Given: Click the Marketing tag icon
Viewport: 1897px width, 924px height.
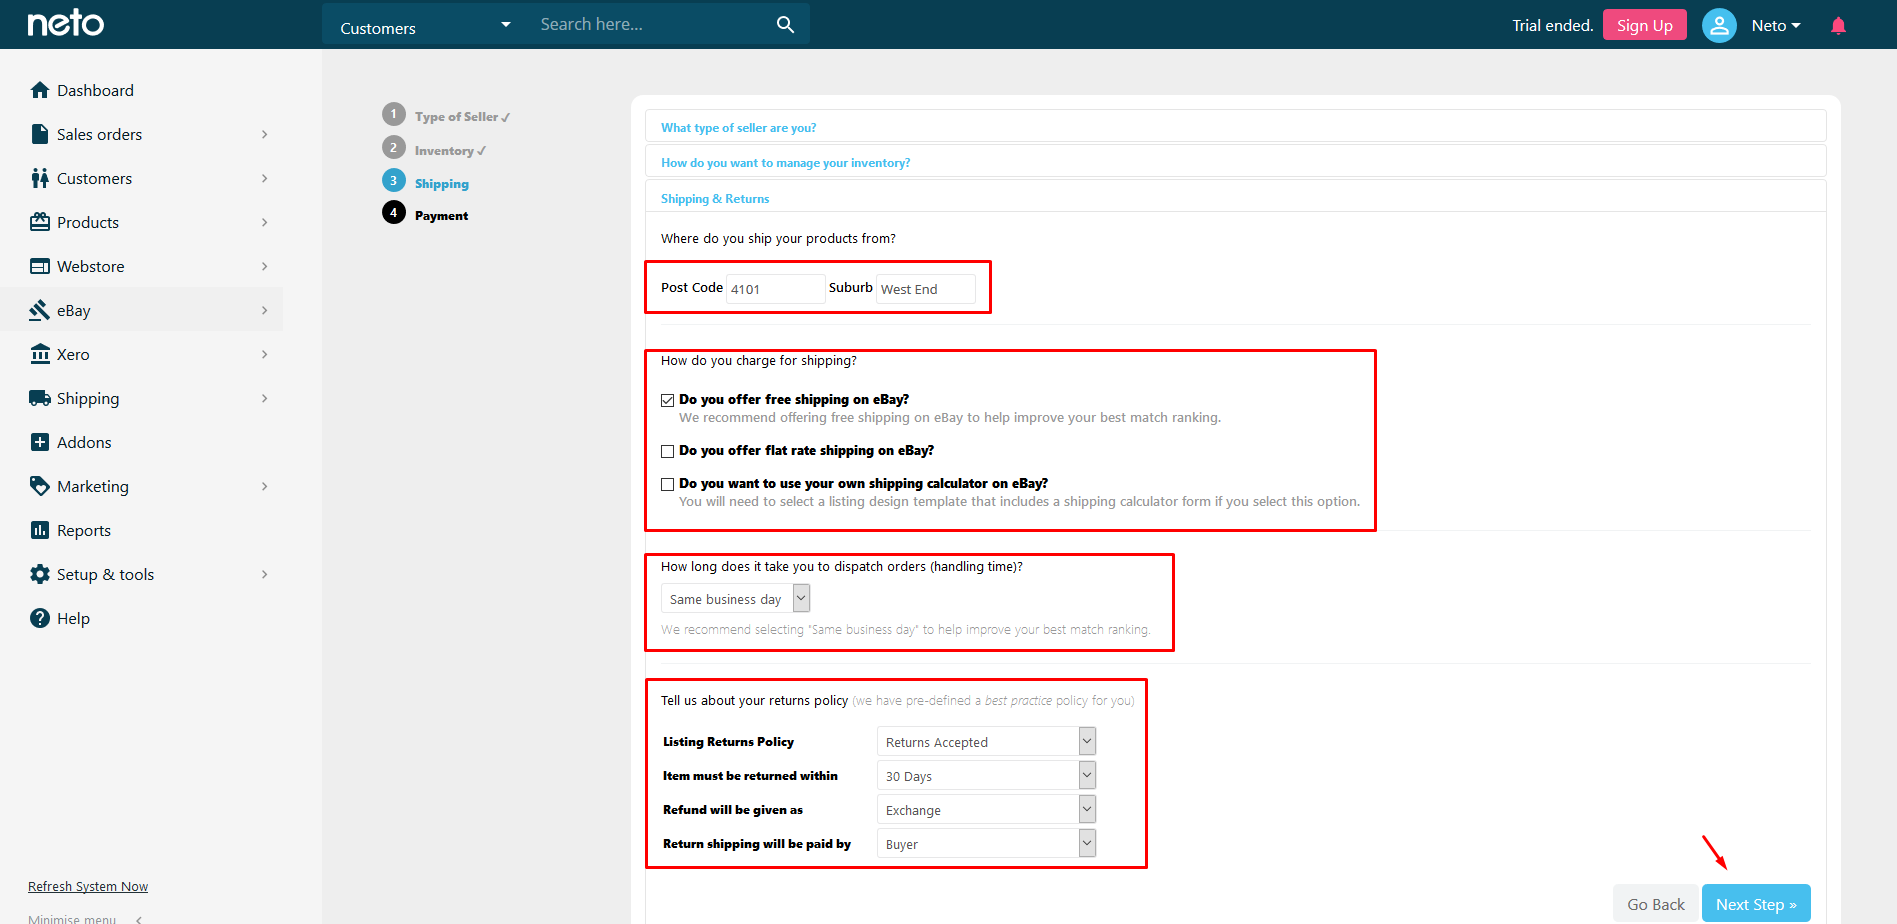Looking at the screenshot, I should [x=40, y=486].
